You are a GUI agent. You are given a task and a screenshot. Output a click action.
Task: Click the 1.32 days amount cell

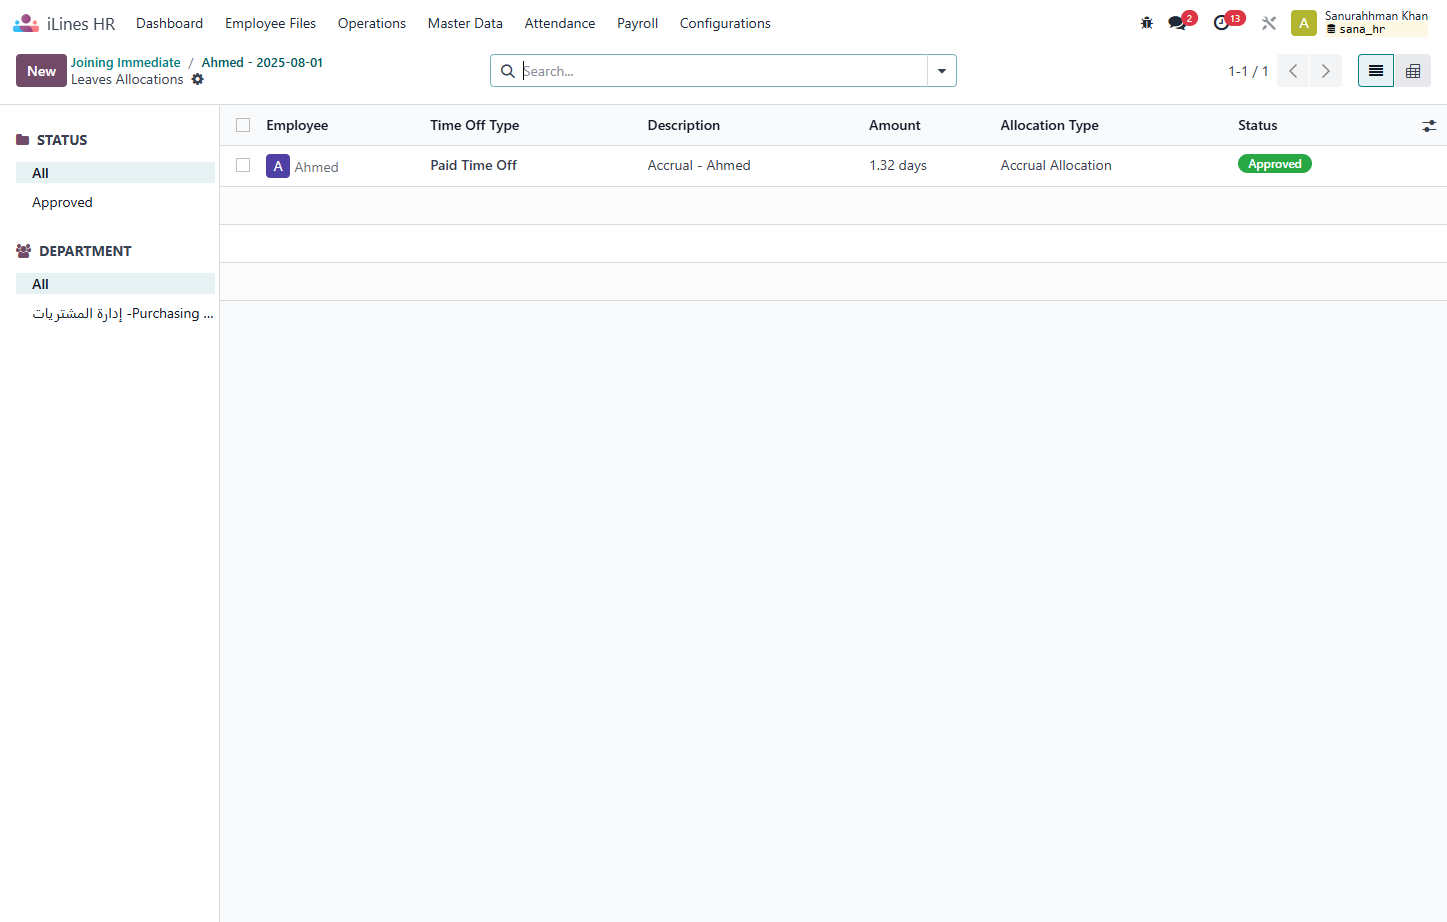898,165
